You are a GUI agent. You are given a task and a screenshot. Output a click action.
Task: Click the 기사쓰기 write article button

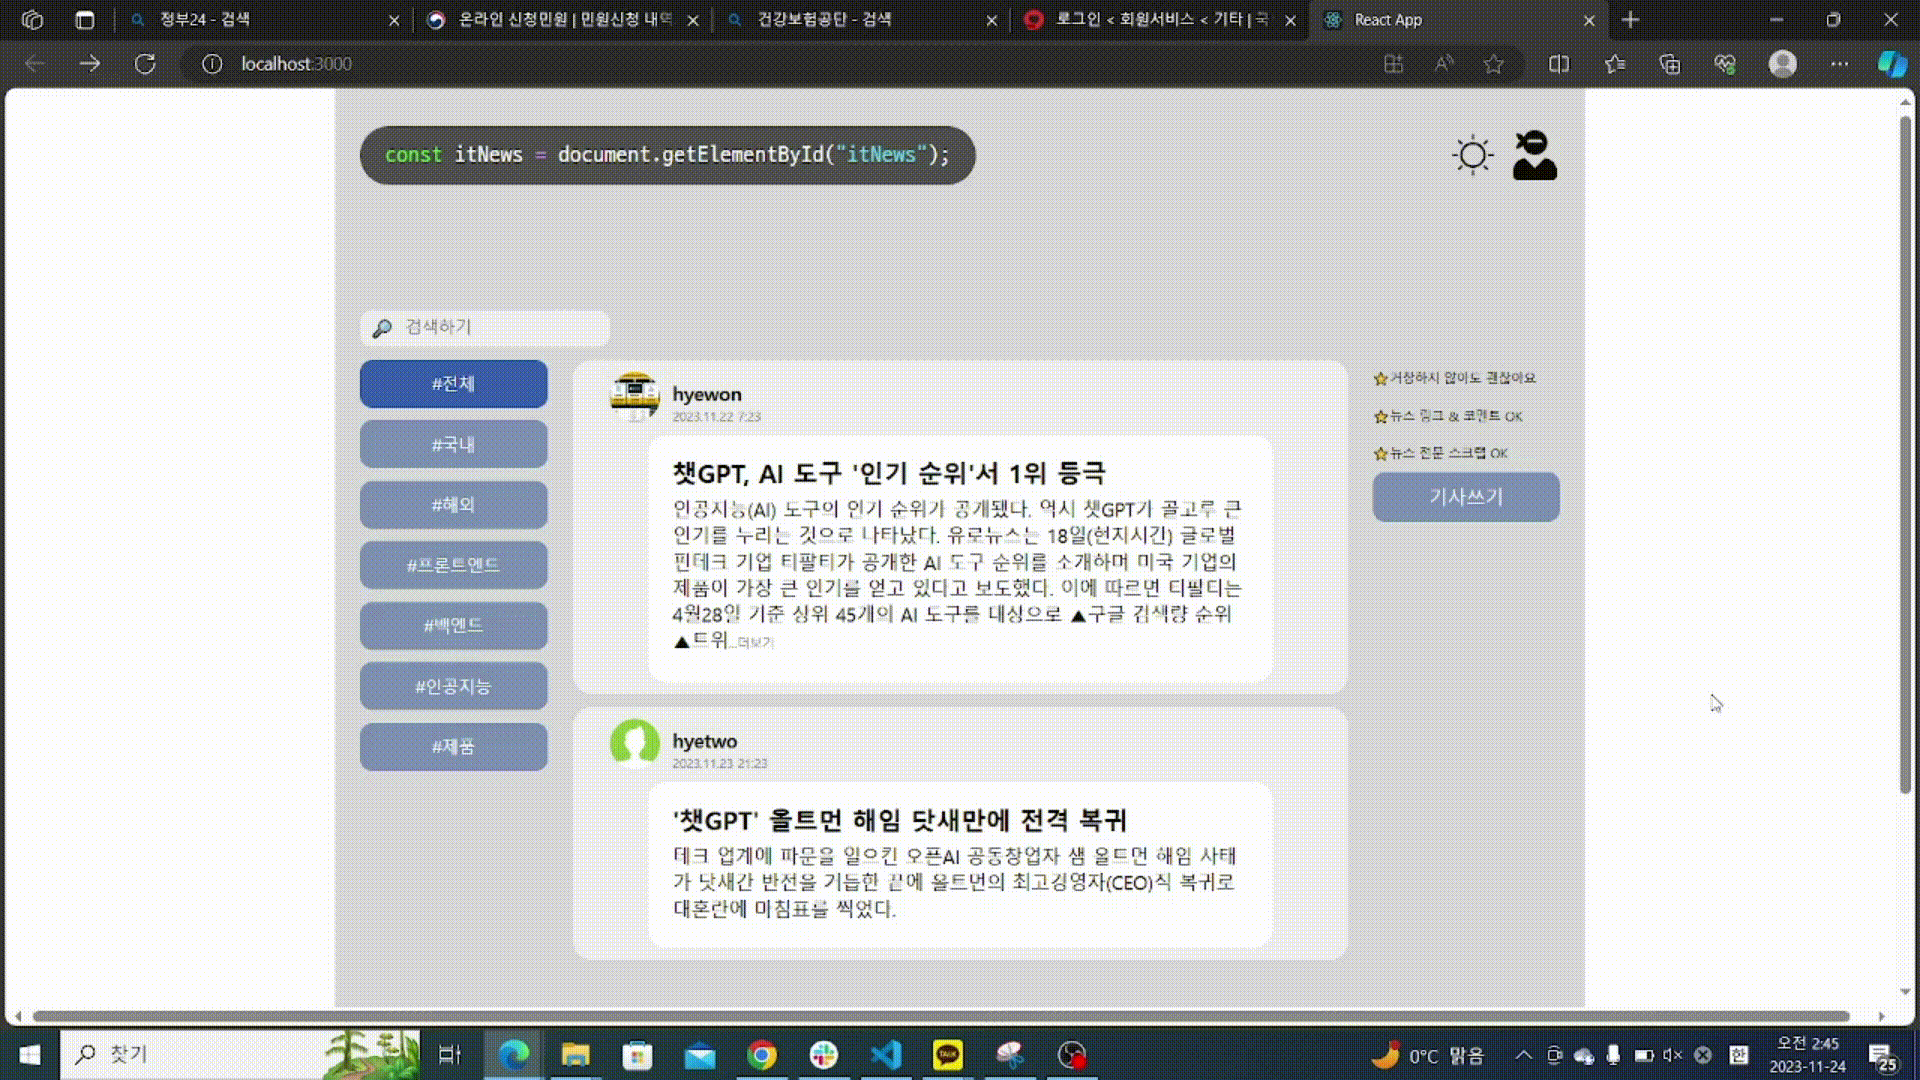click(1465, 497)
